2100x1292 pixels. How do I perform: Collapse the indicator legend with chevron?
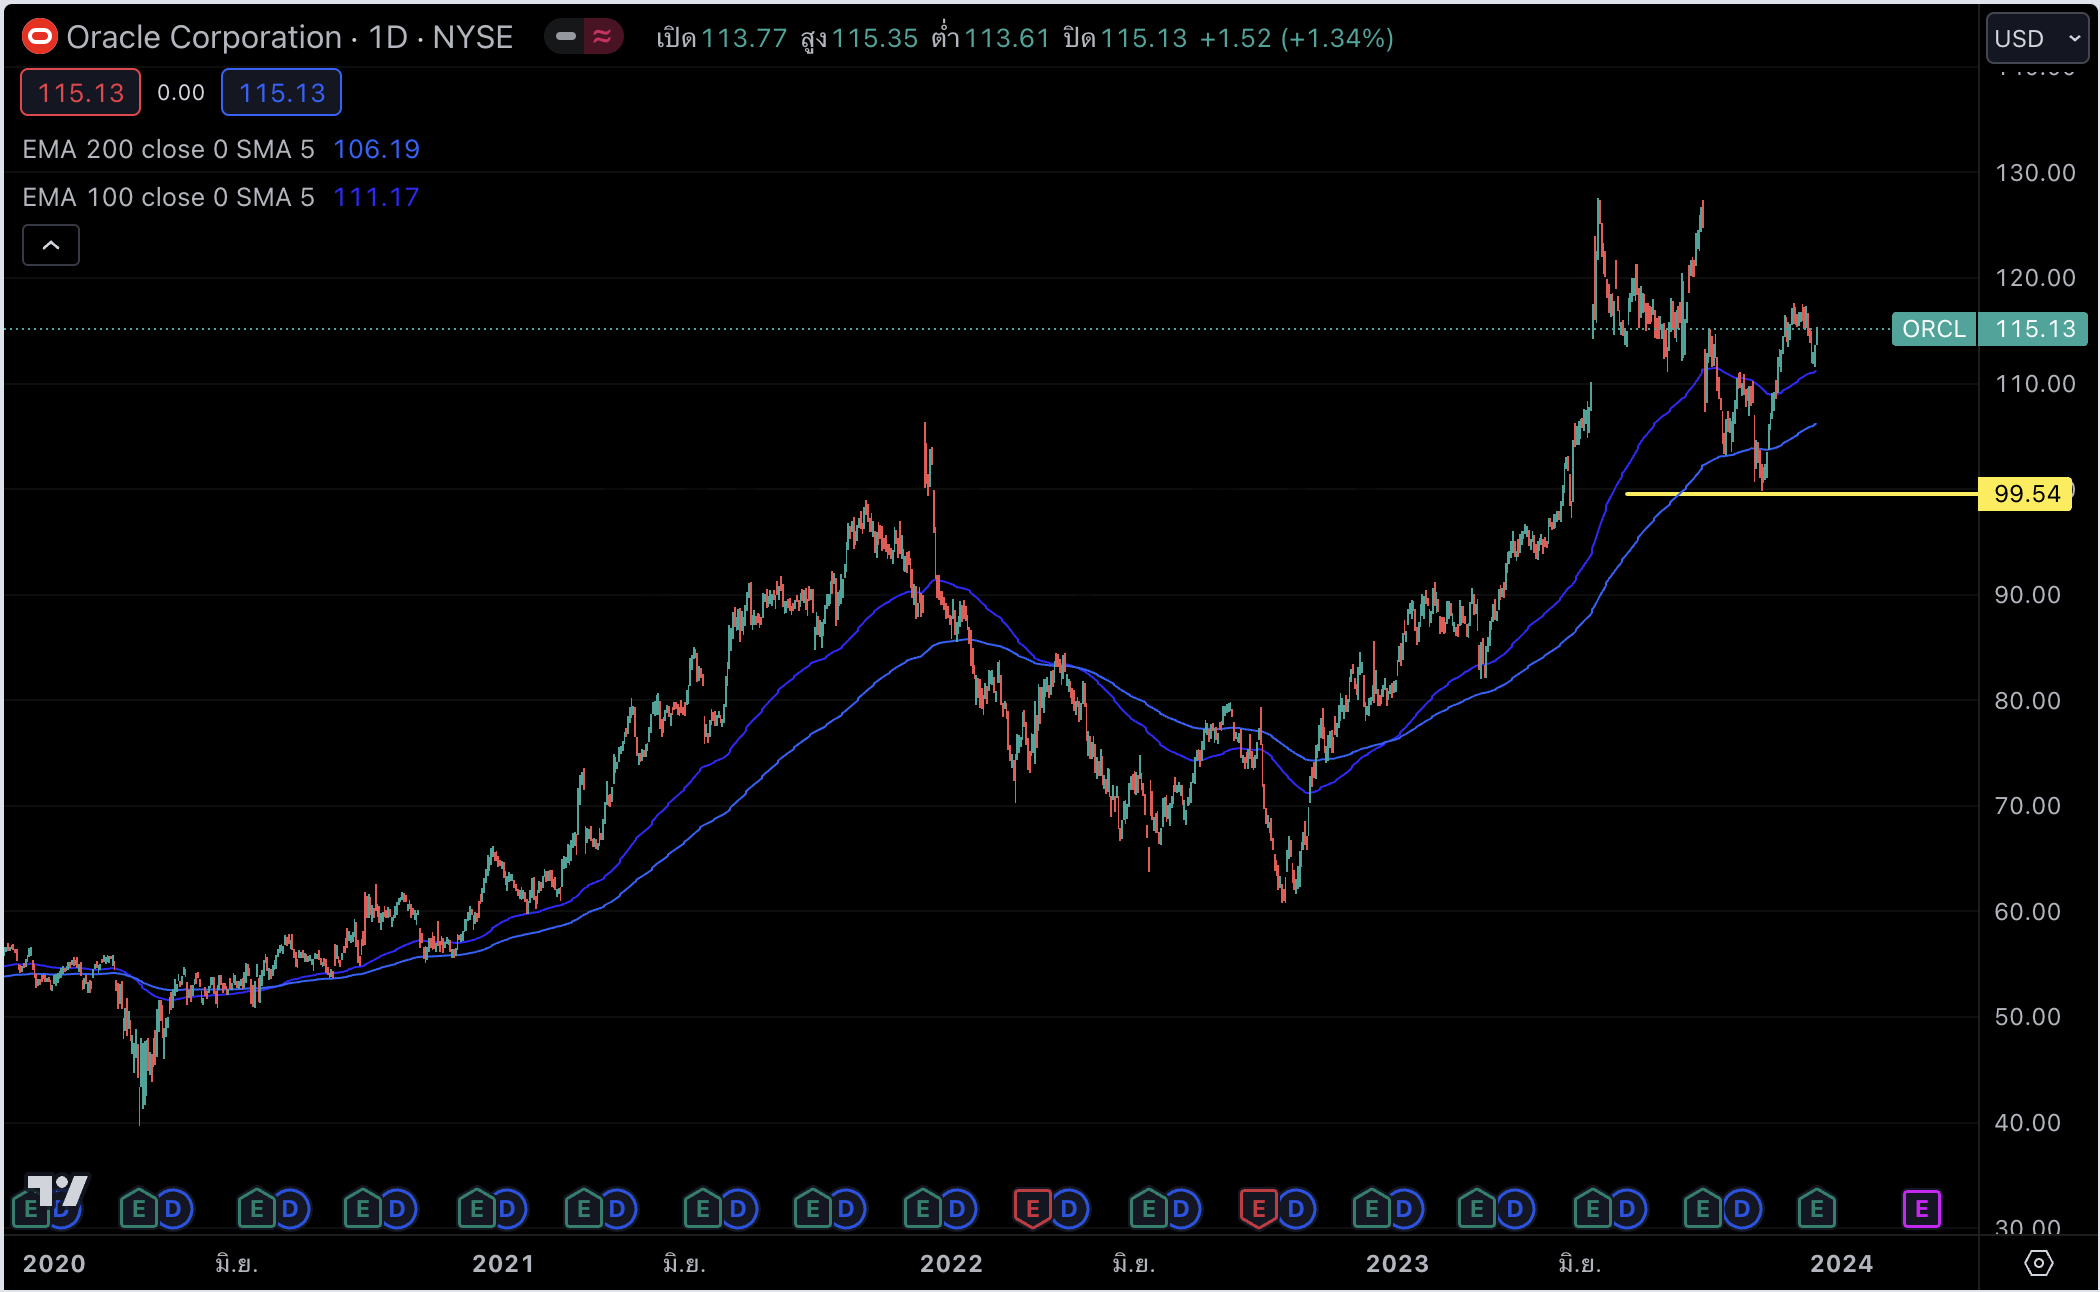click(51, 245)
